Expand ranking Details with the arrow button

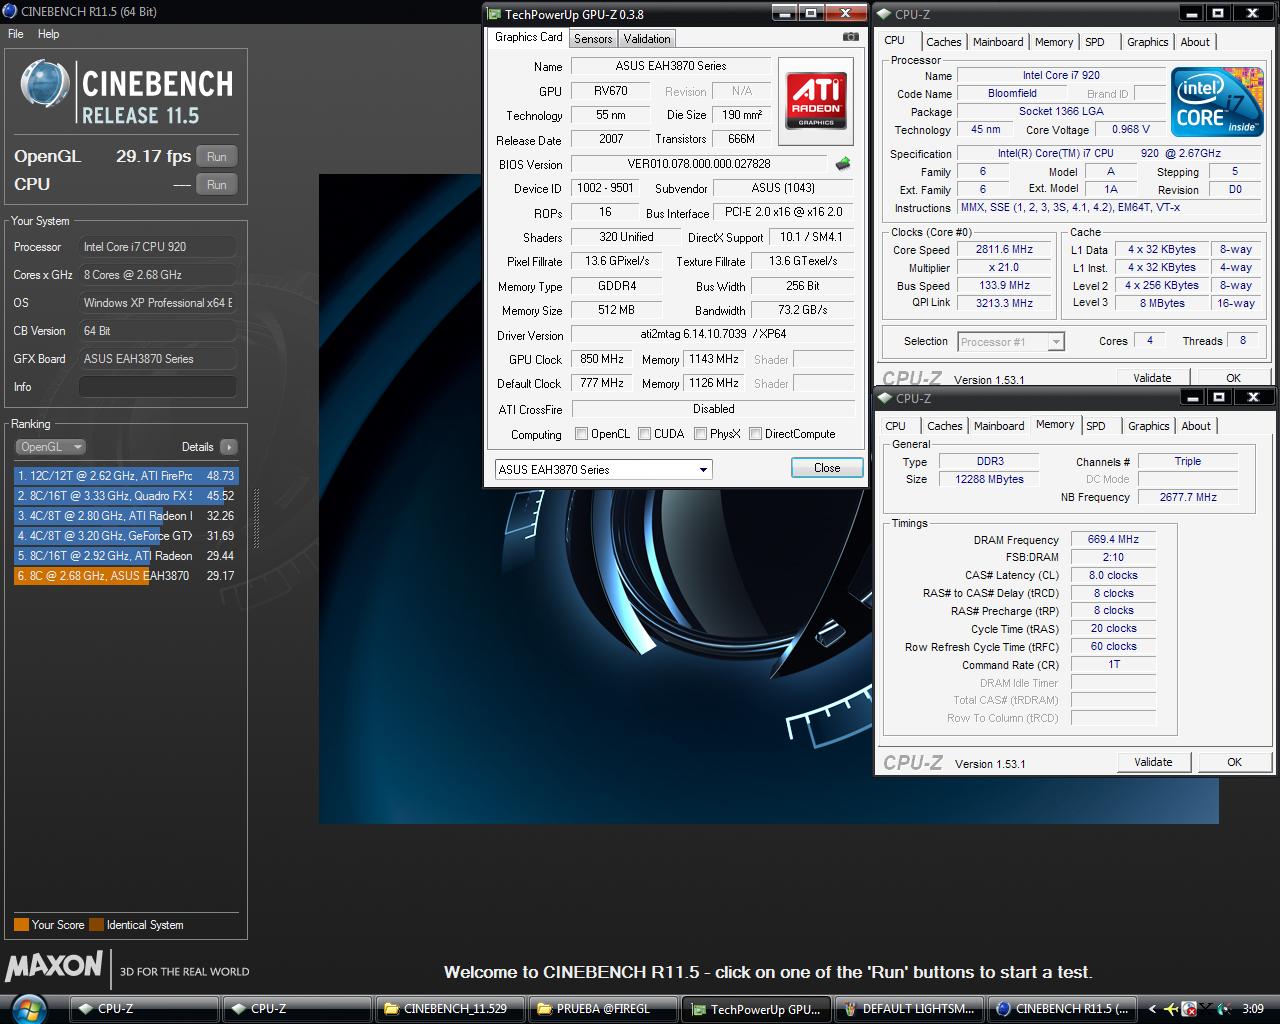point(229,447)
